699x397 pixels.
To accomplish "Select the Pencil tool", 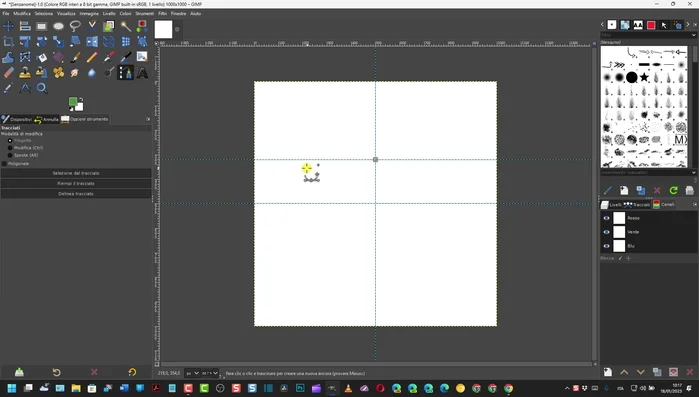I will click(x=92, y=57).
